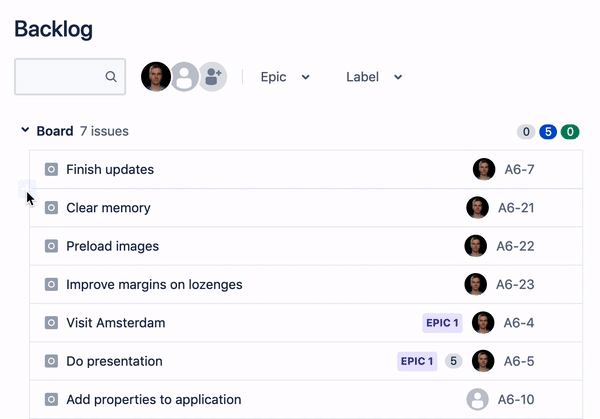Click assignee avatar on A6-4 row
This screenshot has height=419, width=600.
483,322
